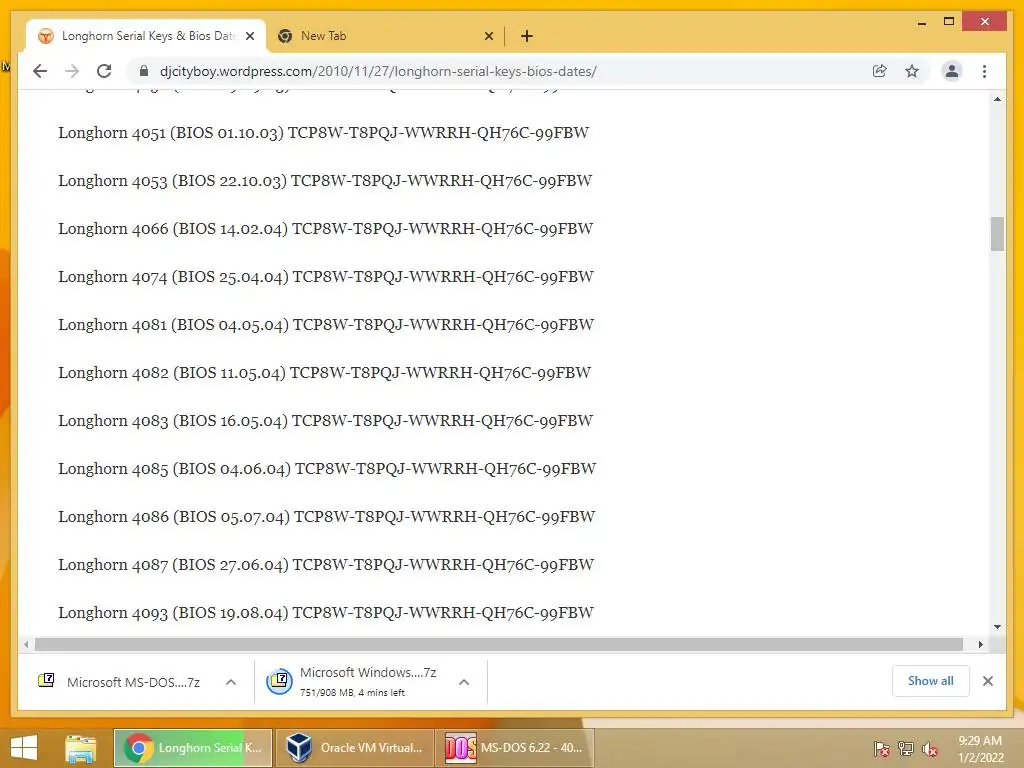Reload the Longhorn serial keys page
Viewport: 1024px width, 768px height.
[104, 71]
